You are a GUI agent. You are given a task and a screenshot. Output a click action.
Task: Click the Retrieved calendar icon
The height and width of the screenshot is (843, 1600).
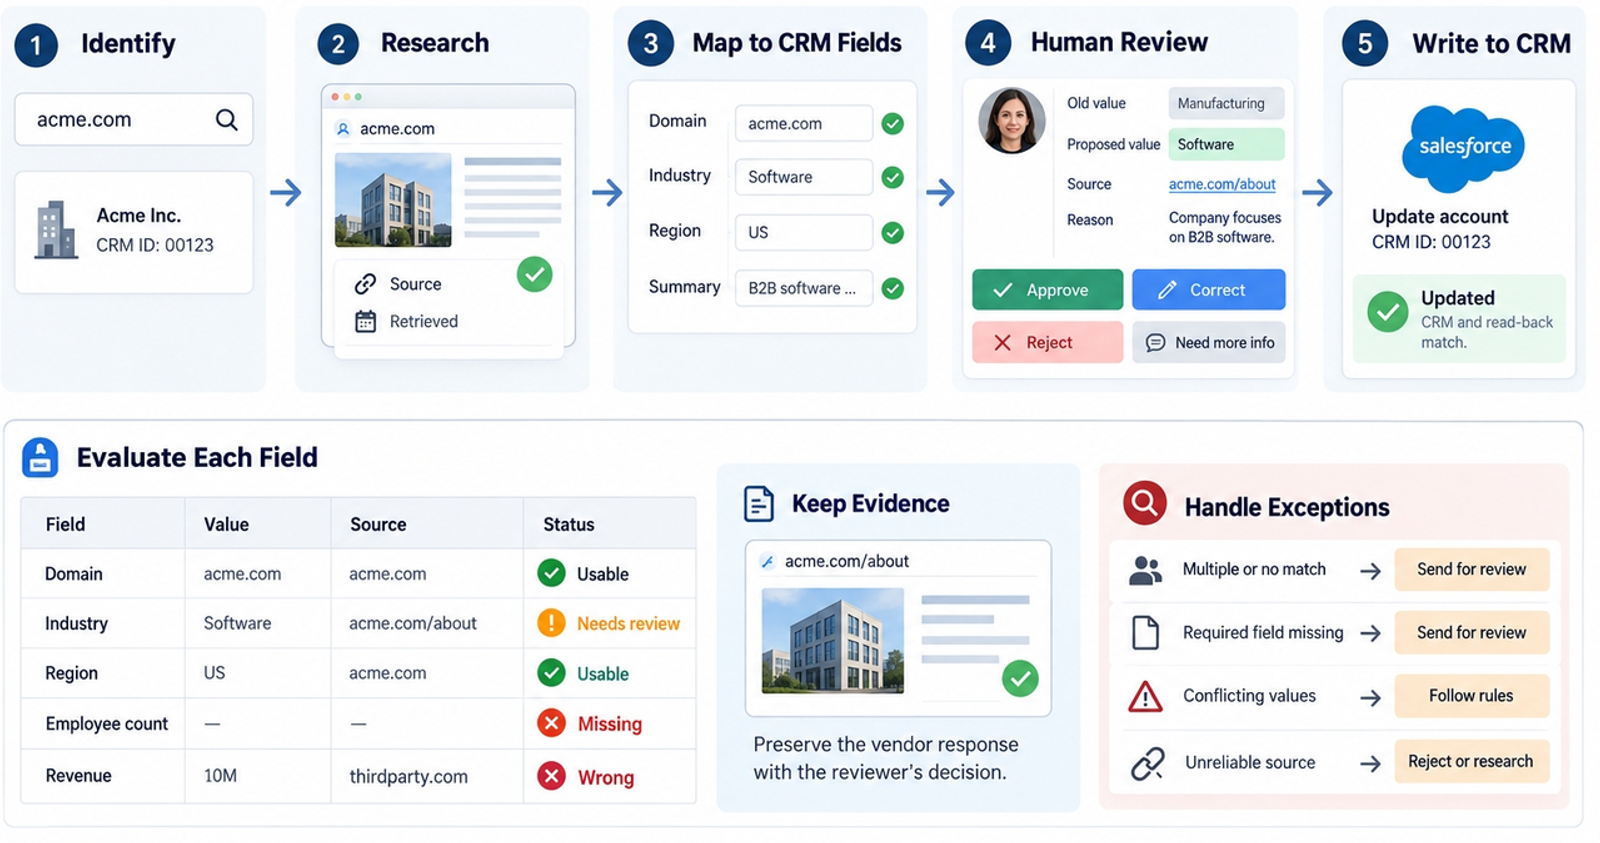(365, 321)
